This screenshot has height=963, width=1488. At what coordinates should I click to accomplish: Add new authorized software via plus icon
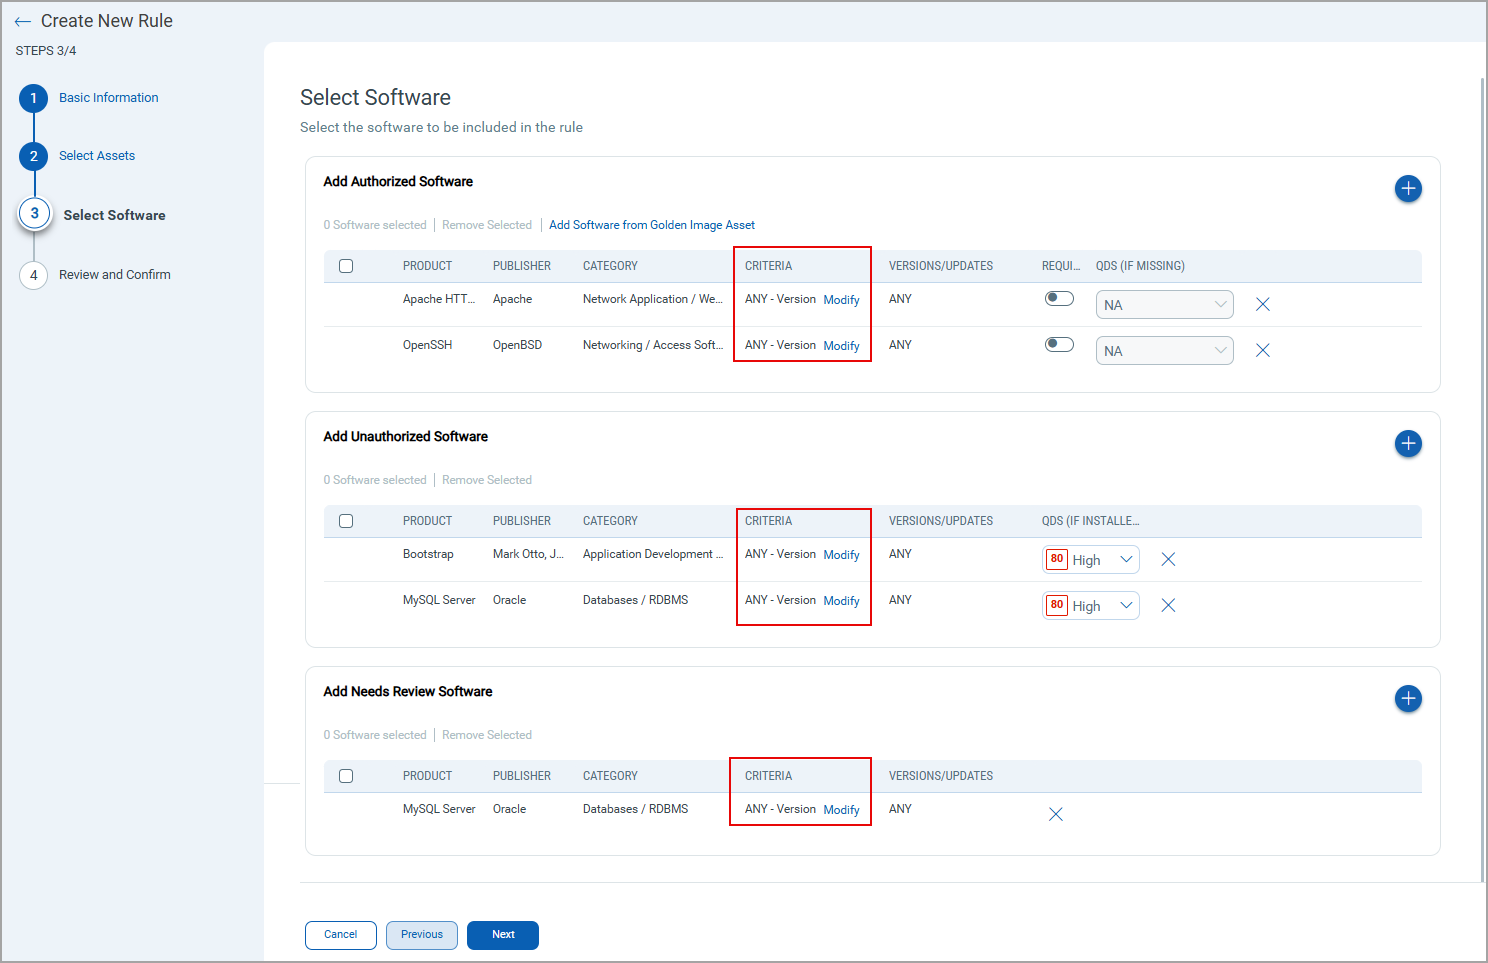point(1408,188)
